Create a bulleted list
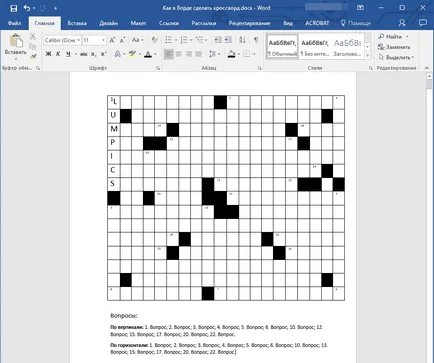Screen dimensions: 434x363 point(169,40)
